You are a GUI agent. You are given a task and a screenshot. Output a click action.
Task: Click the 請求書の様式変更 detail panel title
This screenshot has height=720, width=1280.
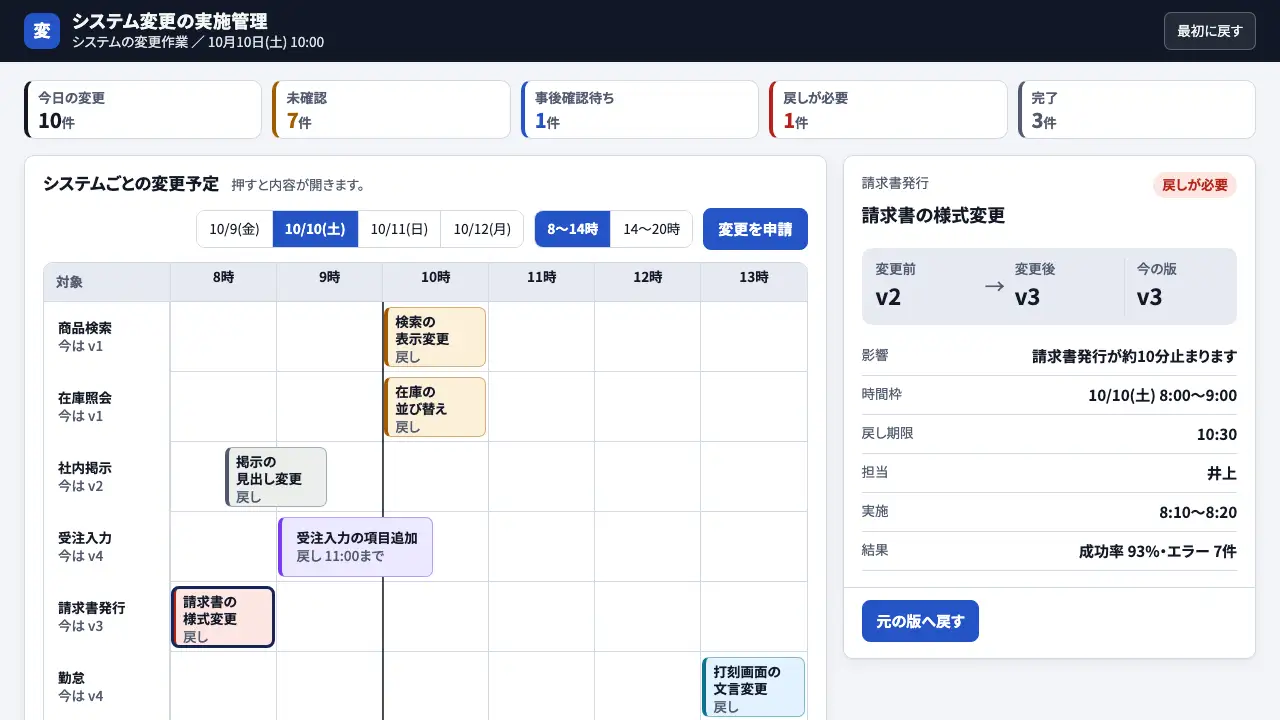tap(933, 215)
